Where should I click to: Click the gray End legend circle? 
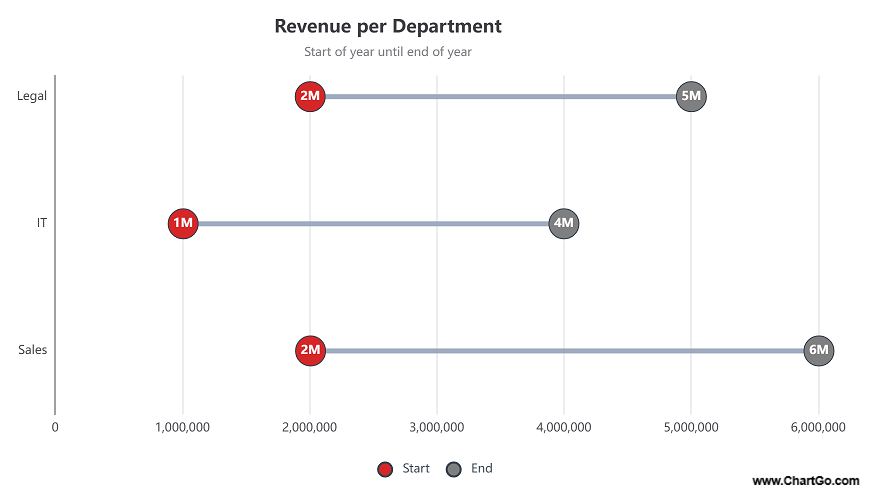click(x=454, y=470)
